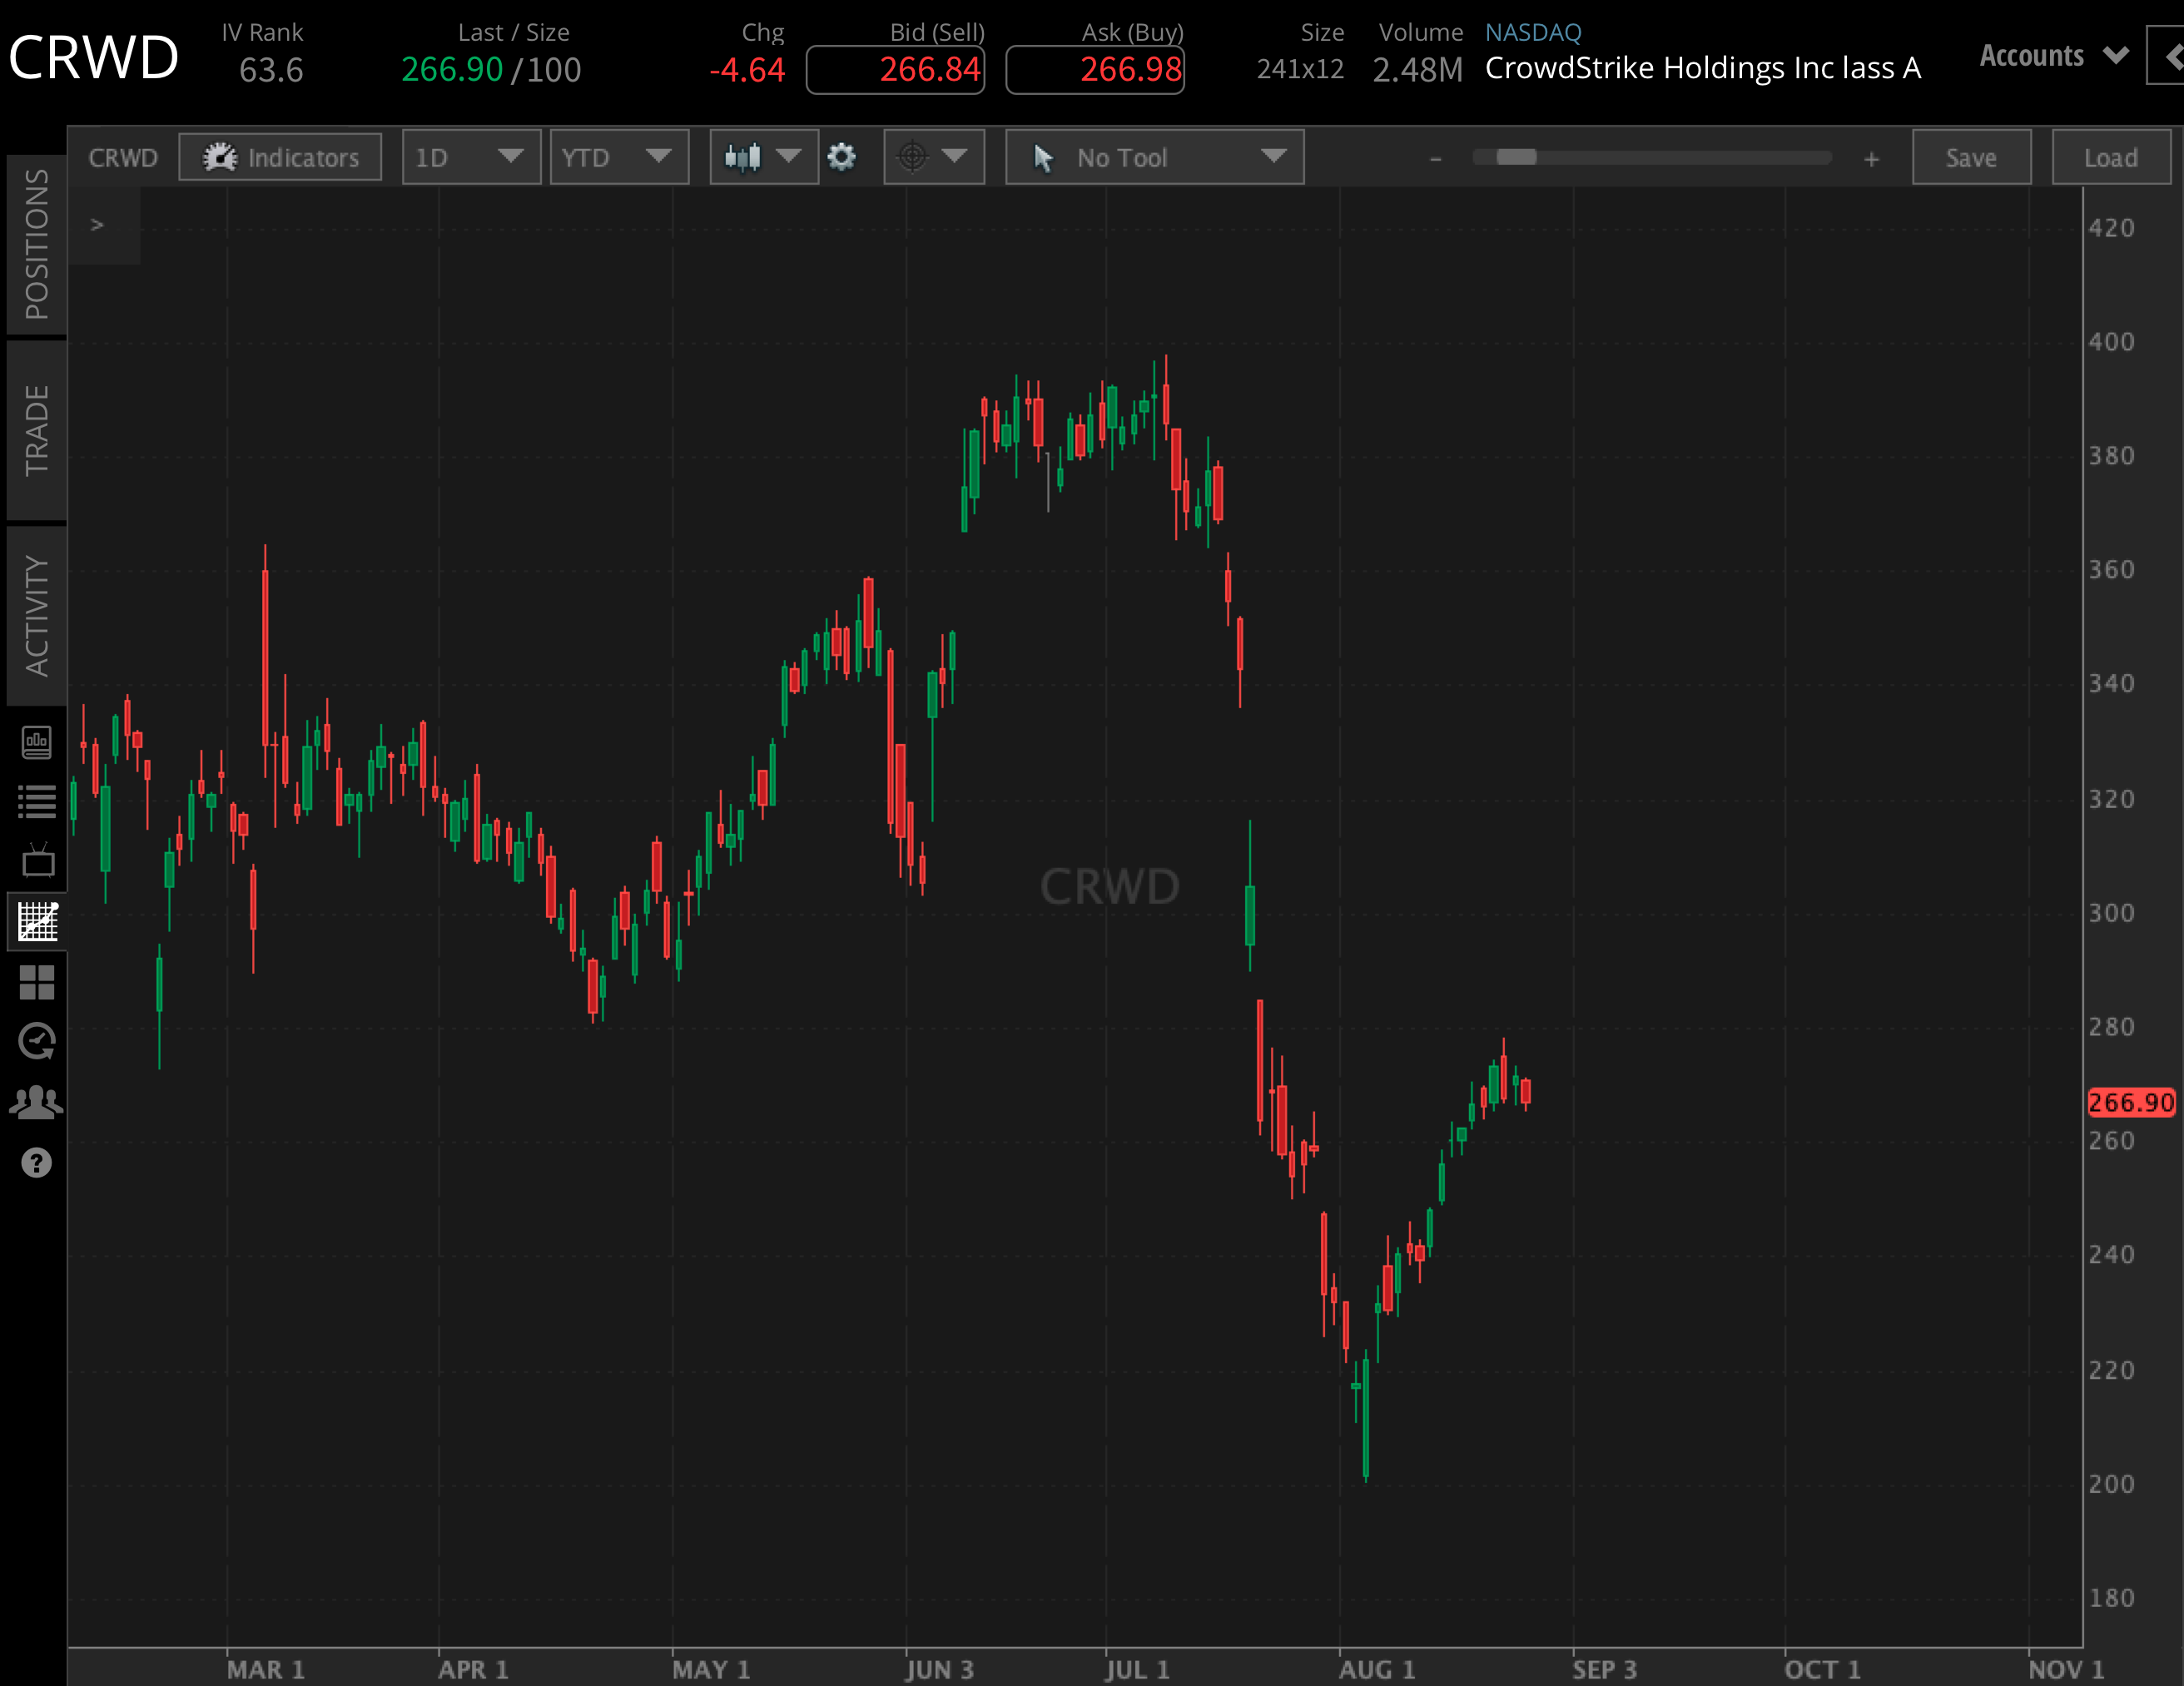Click the community people icon in sidebar
The width and height of the screenshot is (2184, 1686).
click(x=36, y=1102)
